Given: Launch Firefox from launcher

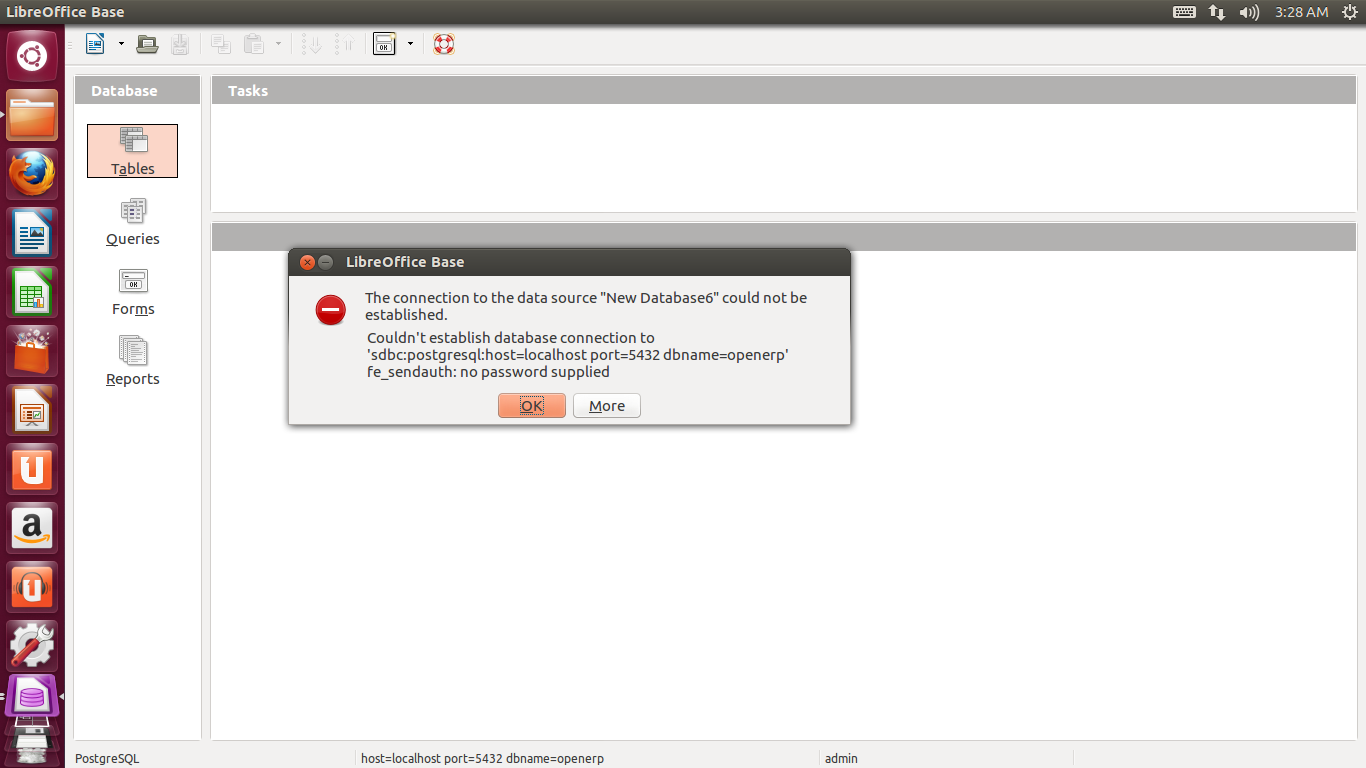Looking at the screenshot, I should (x=32, y=174).
